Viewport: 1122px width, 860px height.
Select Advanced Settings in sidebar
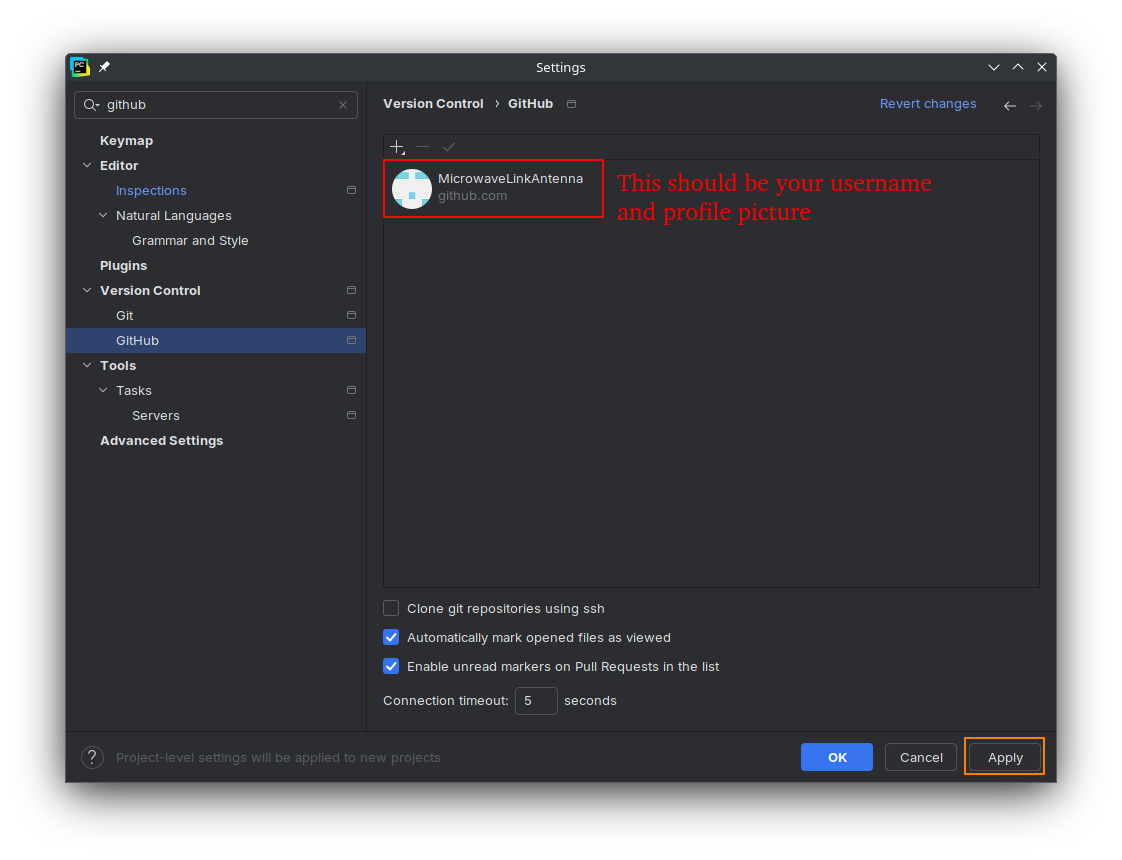[x=161, y=440]
